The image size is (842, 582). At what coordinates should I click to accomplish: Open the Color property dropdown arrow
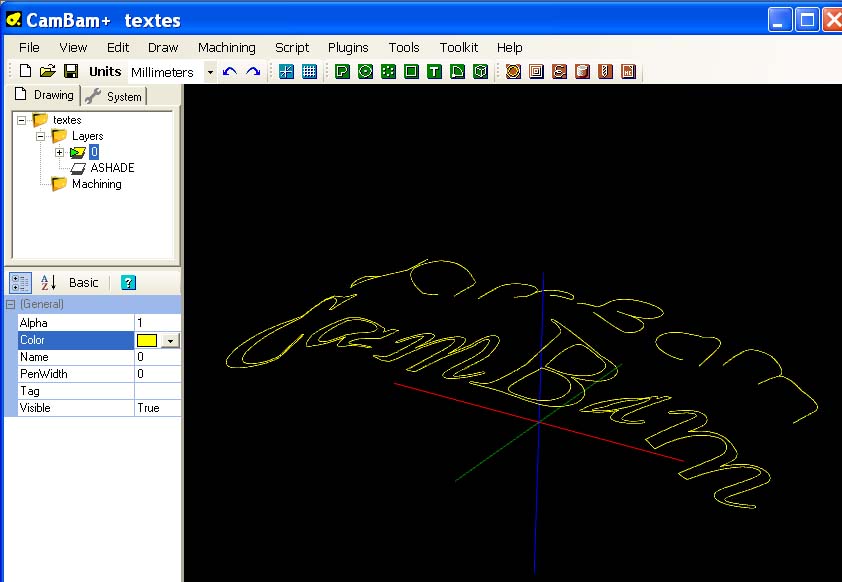(x=171, y=340)
